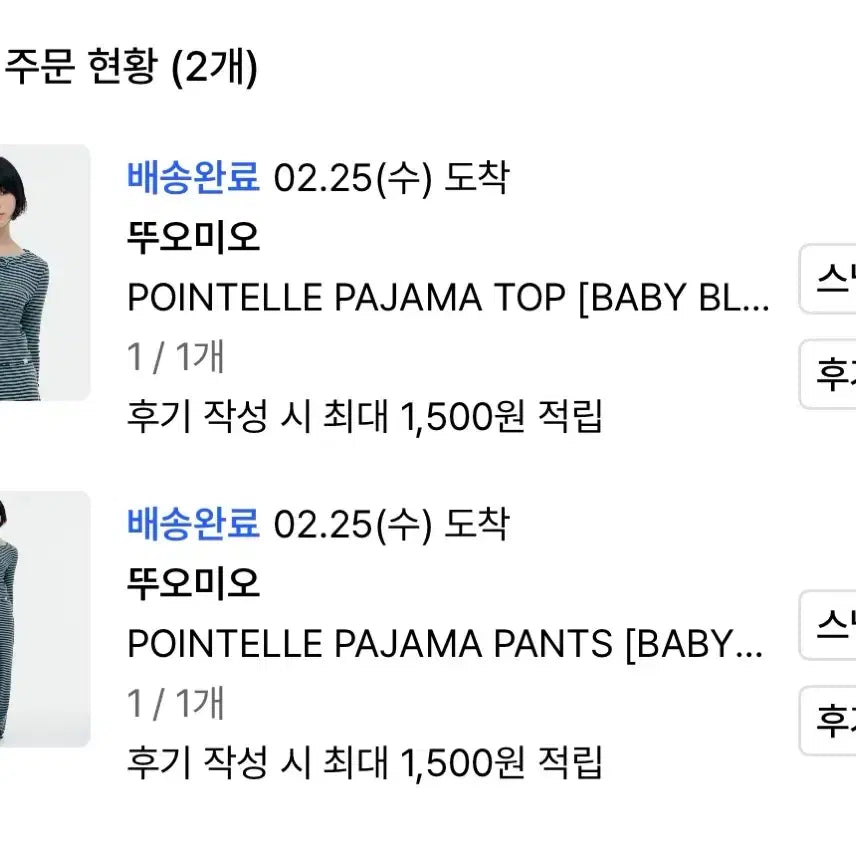This screenshot has width=856, height=856.
Task: Click the 배송완료 status on second order
Action: [192, 523]
